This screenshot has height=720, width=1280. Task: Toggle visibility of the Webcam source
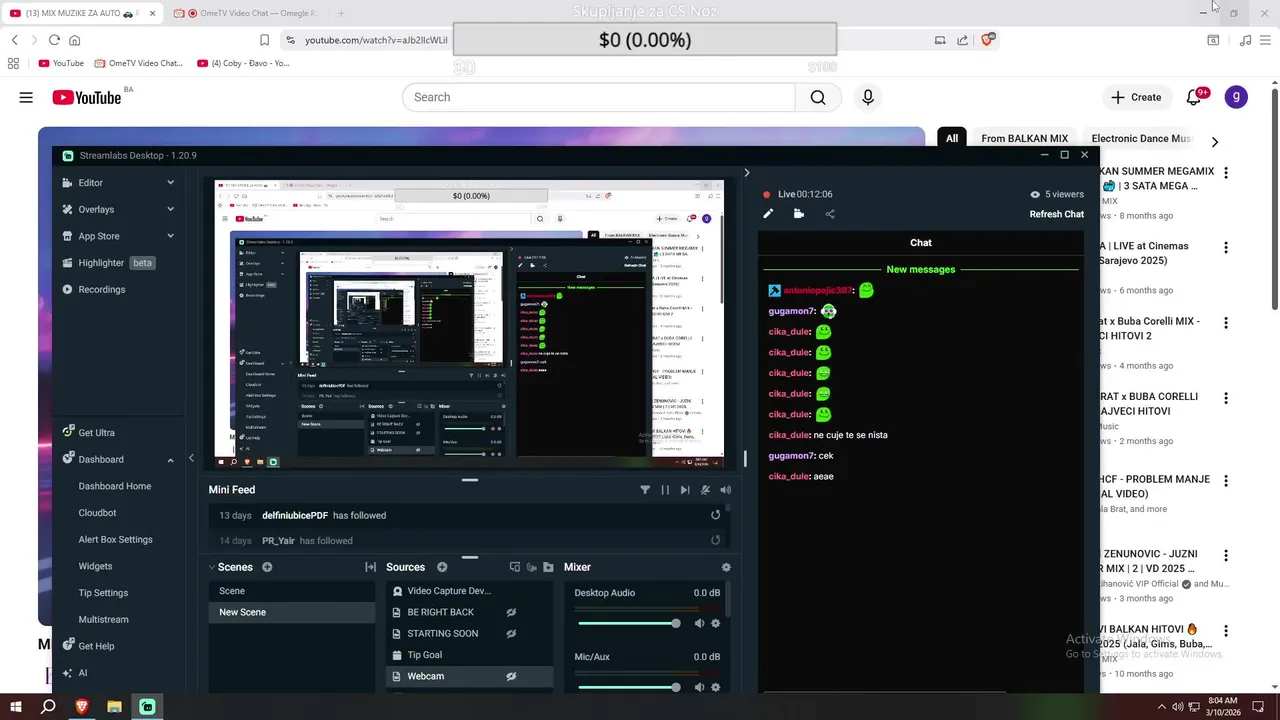coord(511,676)
